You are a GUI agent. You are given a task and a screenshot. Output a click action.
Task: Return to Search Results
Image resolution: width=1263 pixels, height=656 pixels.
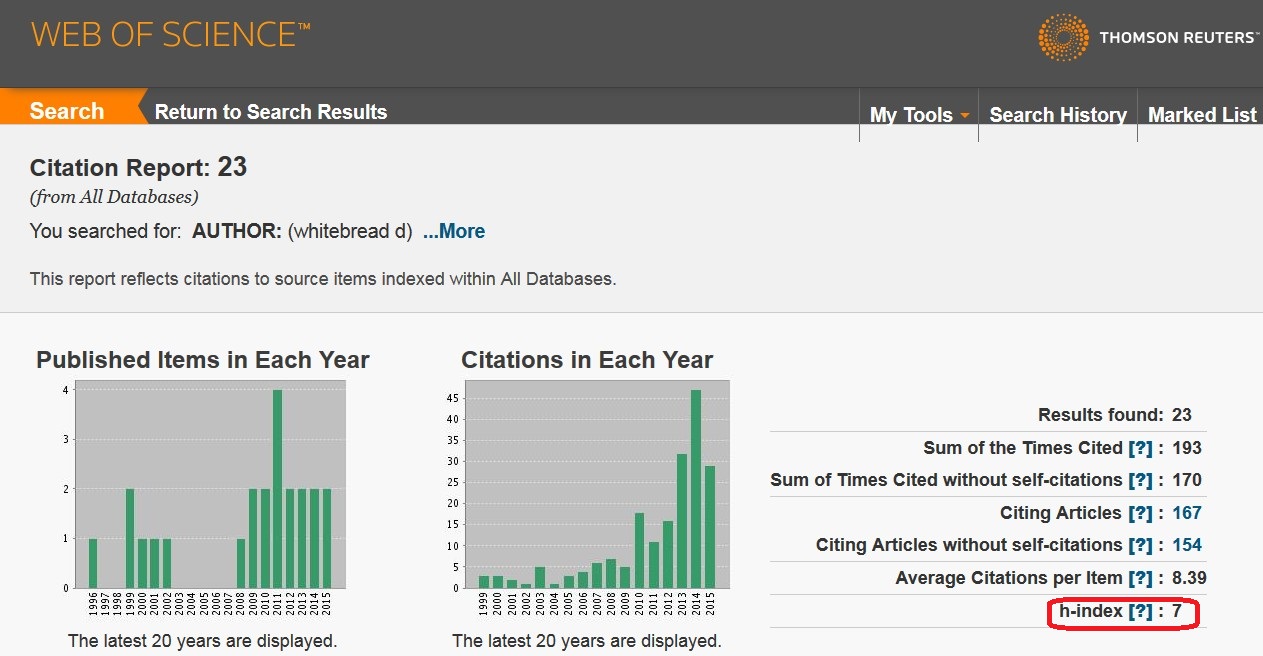(271, 112)
